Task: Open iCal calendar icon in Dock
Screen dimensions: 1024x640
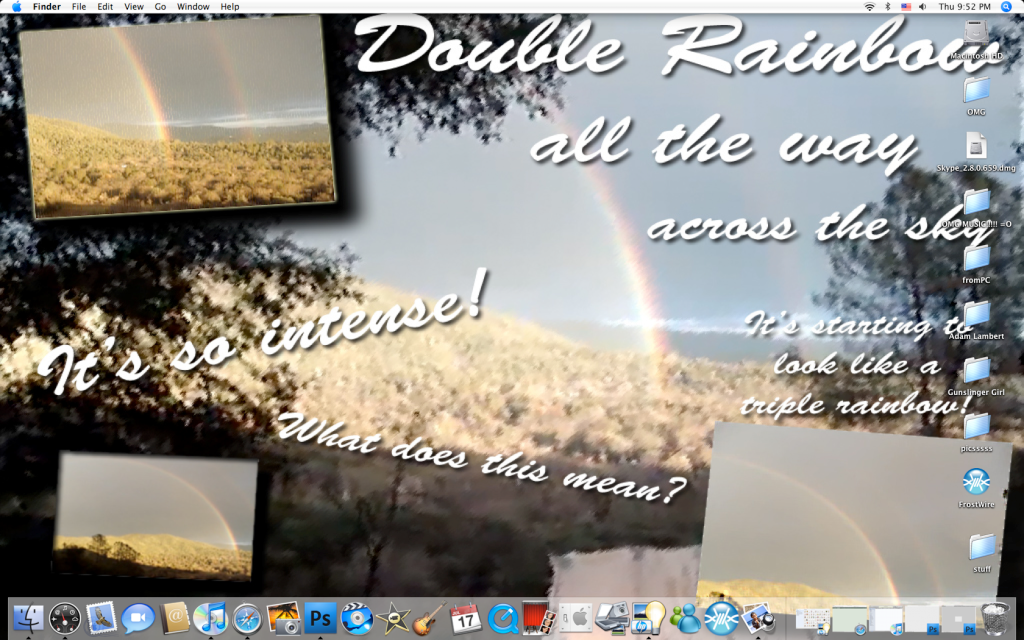Action: click(466, 617)
